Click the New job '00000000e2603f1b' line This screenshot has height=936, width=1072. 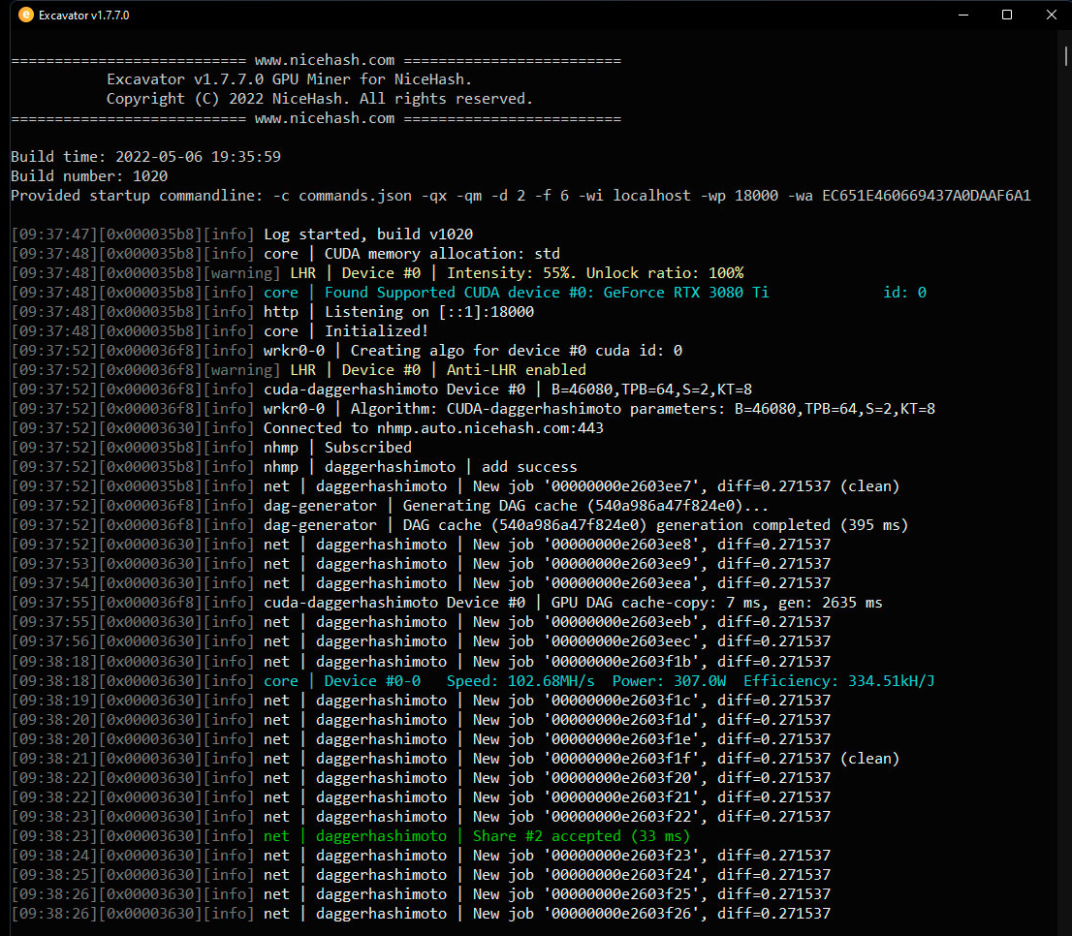coord(420,661)
